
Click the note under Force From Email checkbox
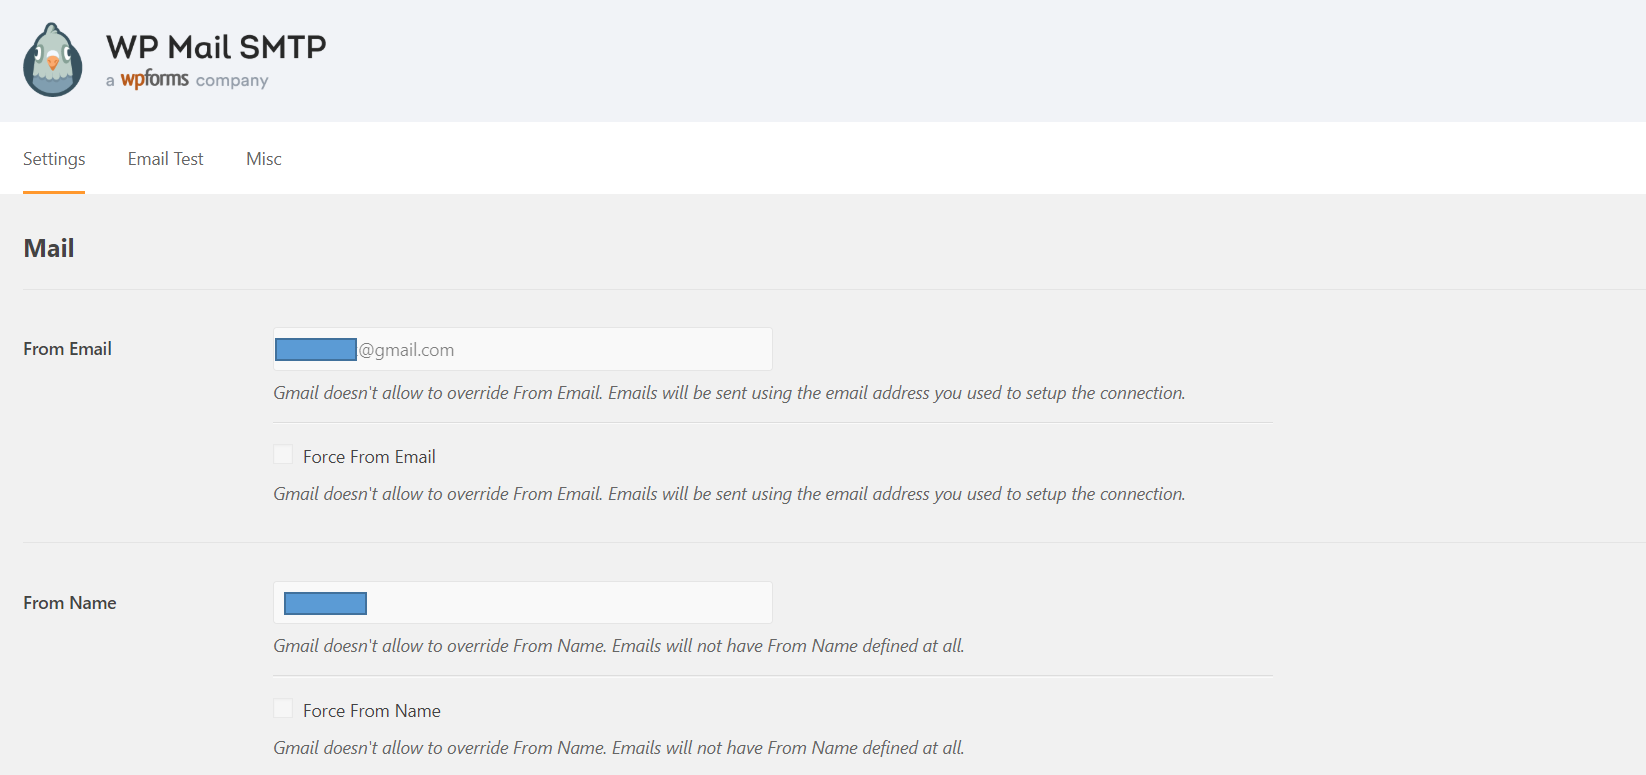pos(729,494)
